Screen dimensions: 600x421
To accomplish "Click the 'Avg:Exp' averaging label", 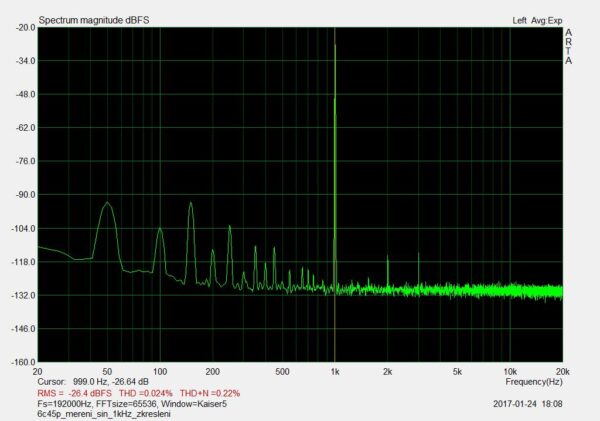I will [546, 21].
